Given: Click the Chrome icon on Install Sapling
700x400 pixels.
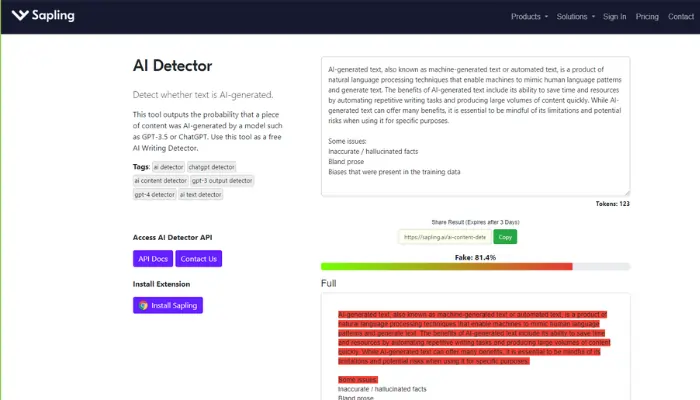Looking at the screenshot, I should point(143,305).
